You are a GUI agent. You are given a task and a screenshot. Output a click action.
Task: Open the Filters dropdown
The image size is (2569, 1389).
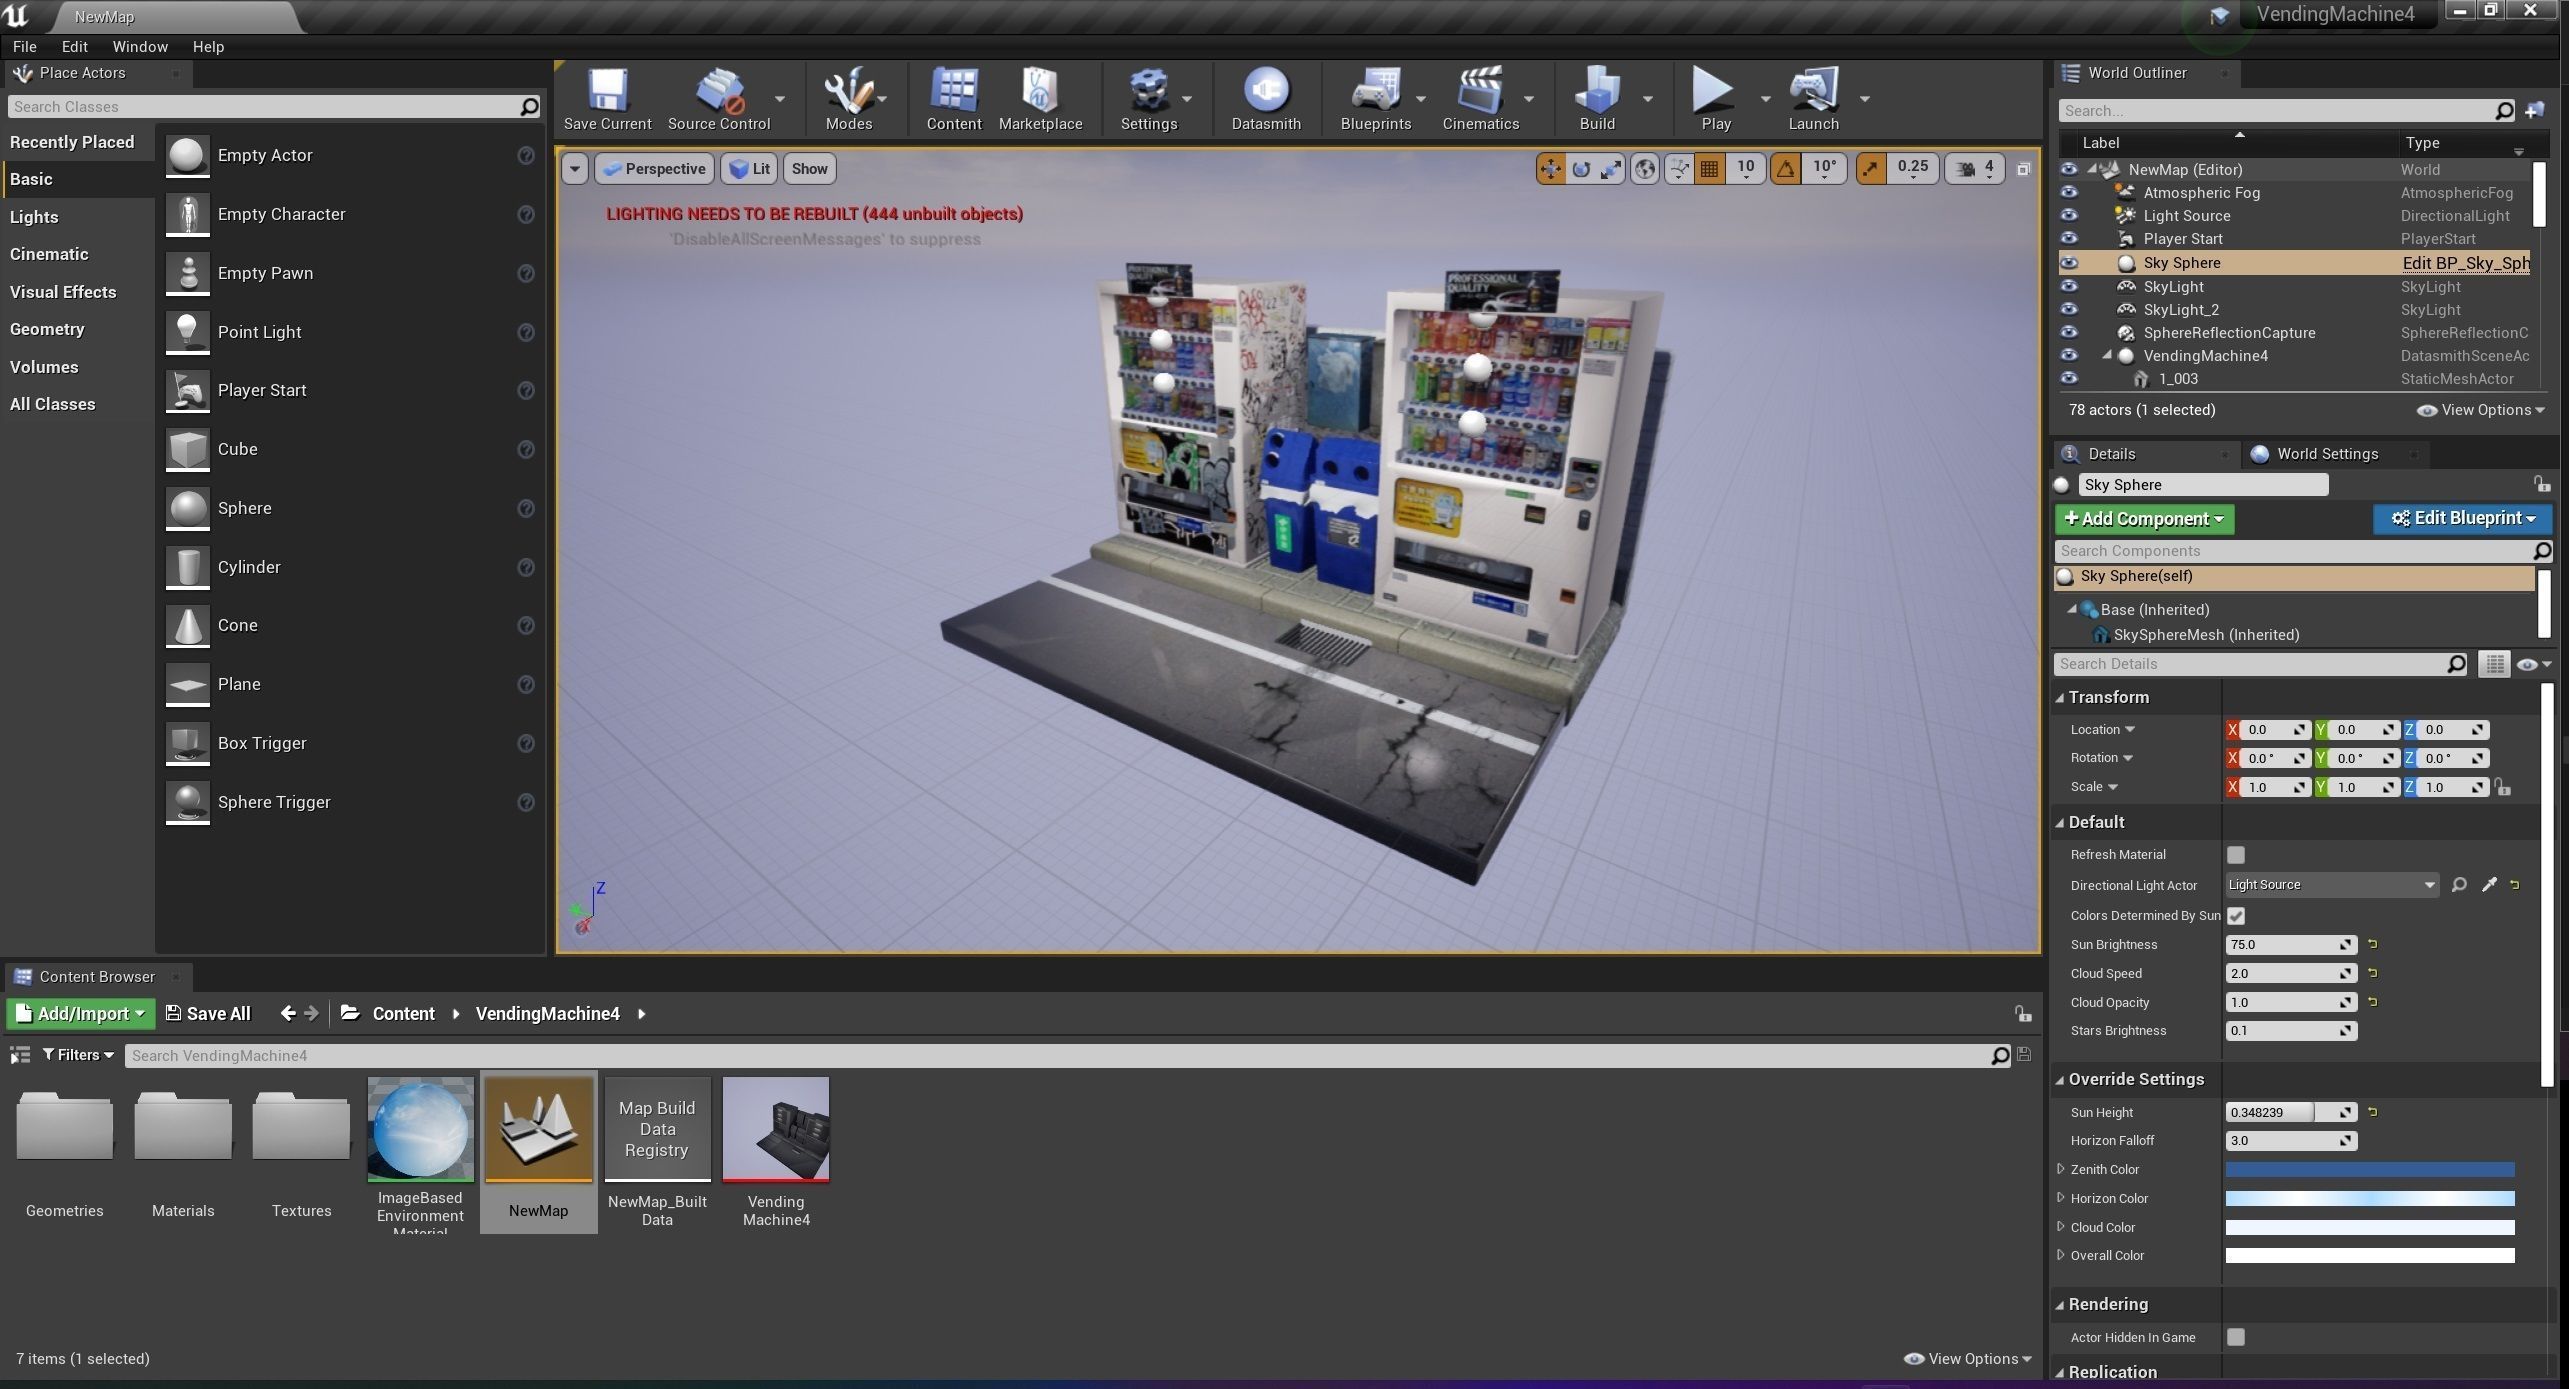[78, 1055]
